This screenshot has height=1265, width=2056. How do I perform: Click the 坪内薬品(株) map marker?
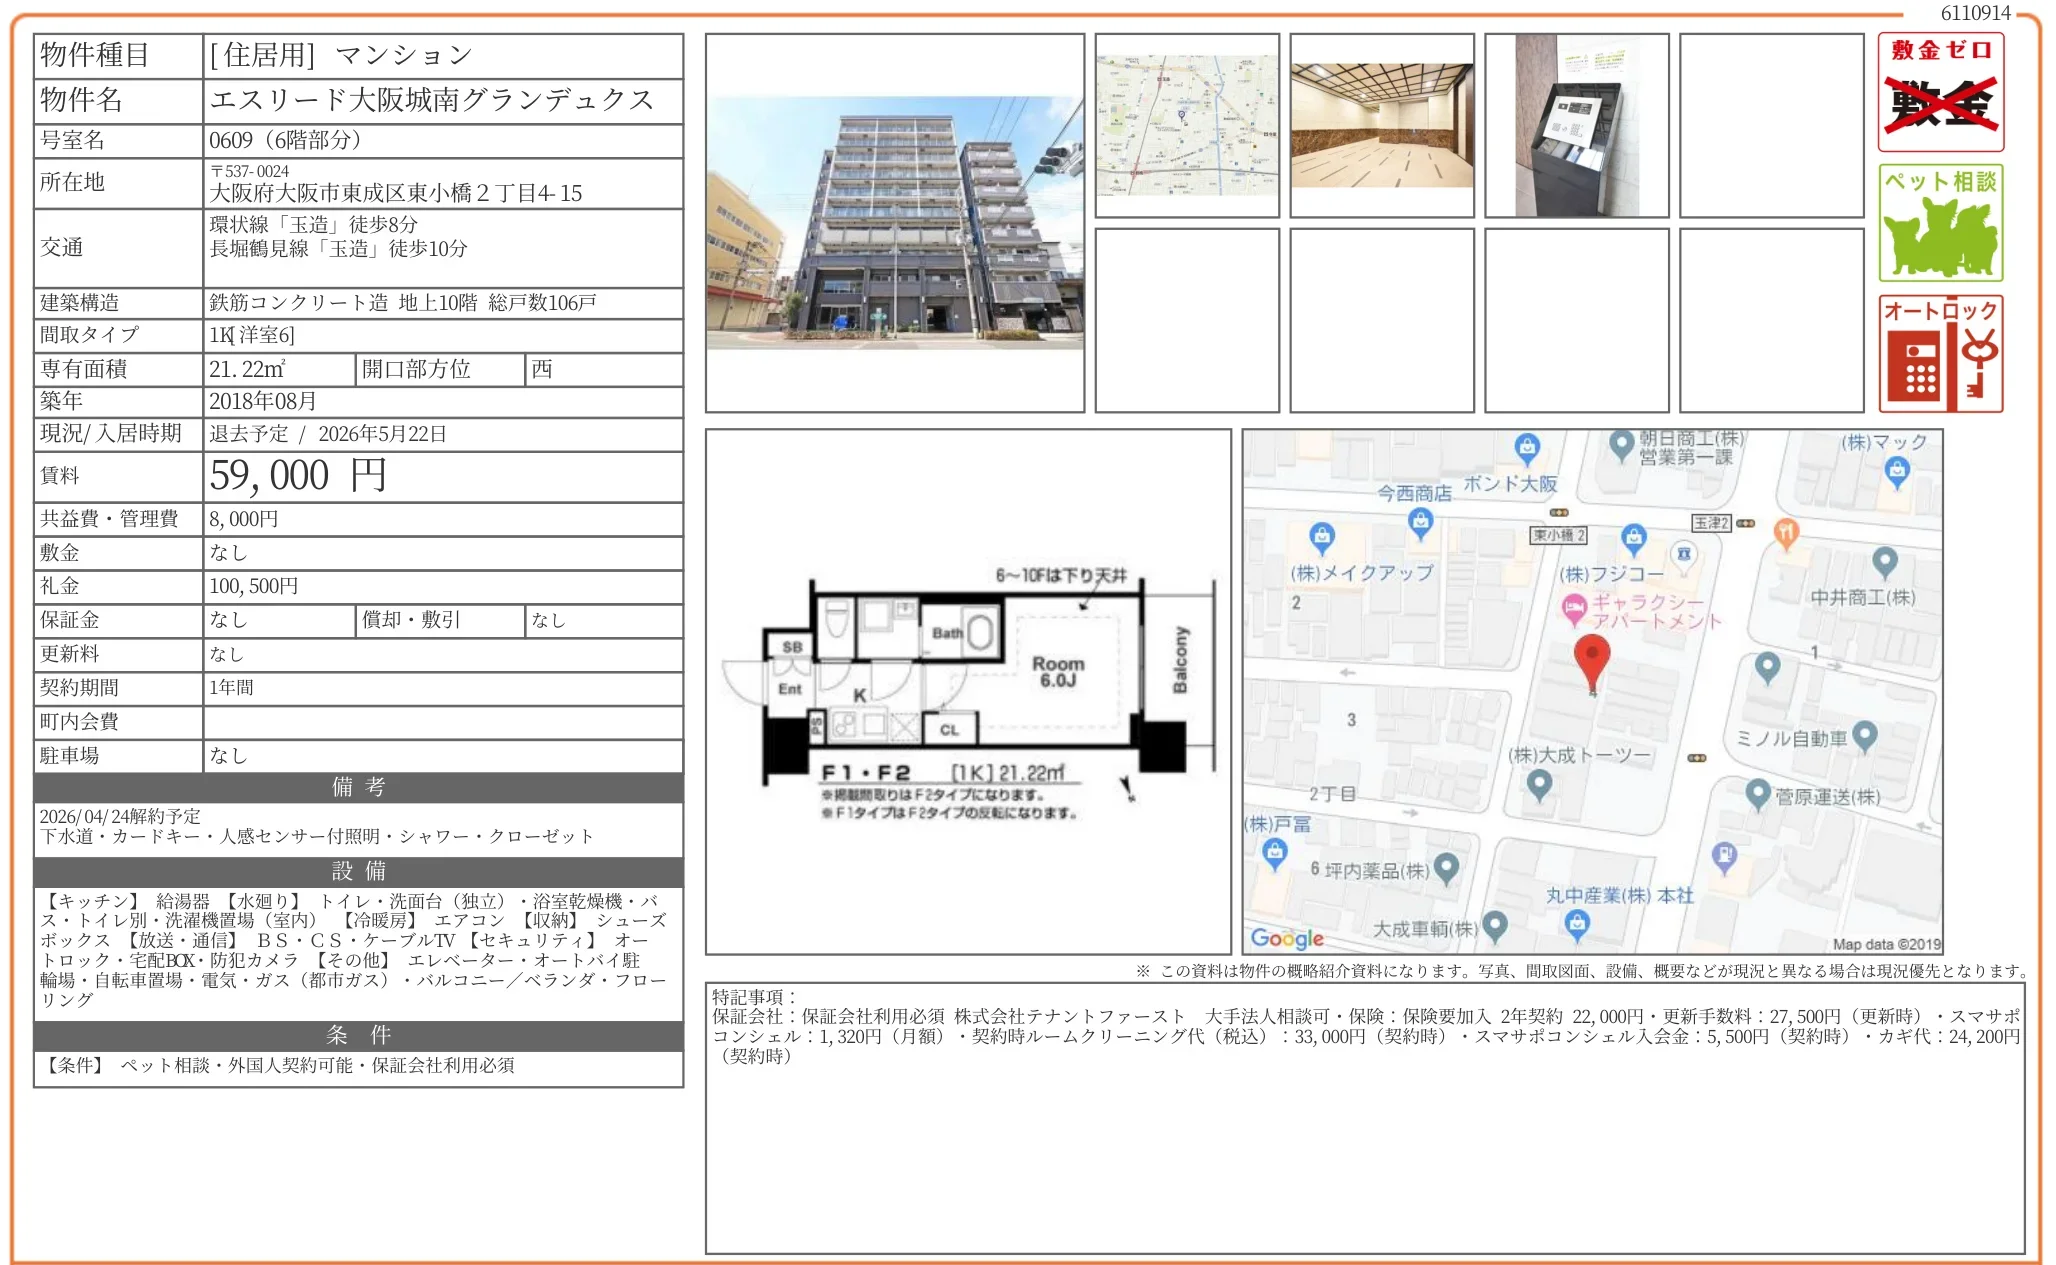tap(1446, 867)
